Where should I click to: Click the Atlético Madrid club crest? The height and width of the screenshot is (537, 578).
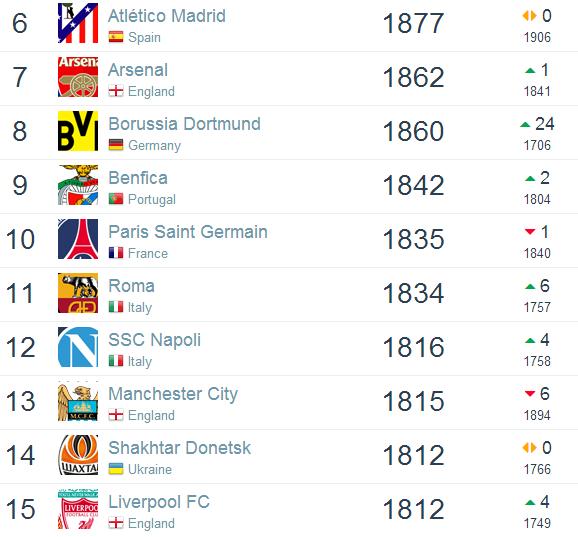tap(78, 23)
